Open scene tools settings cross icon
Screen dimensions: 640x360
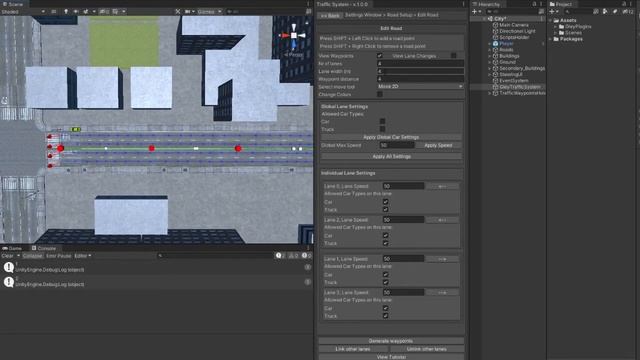178,11
